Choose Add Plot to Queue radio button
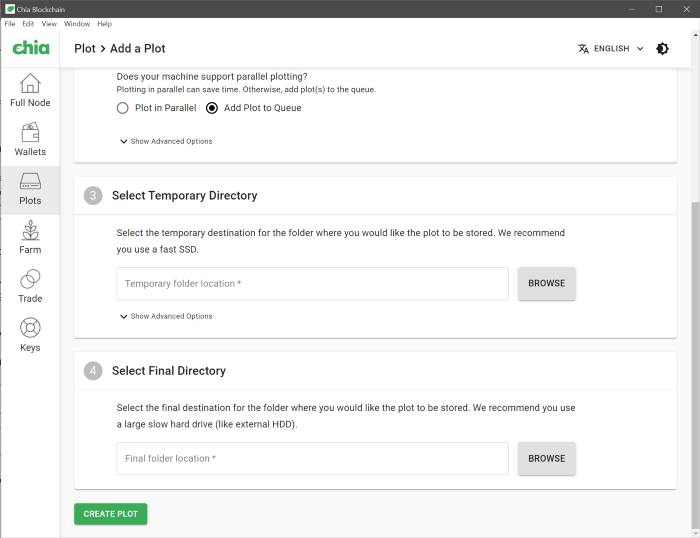 point(212,108)
